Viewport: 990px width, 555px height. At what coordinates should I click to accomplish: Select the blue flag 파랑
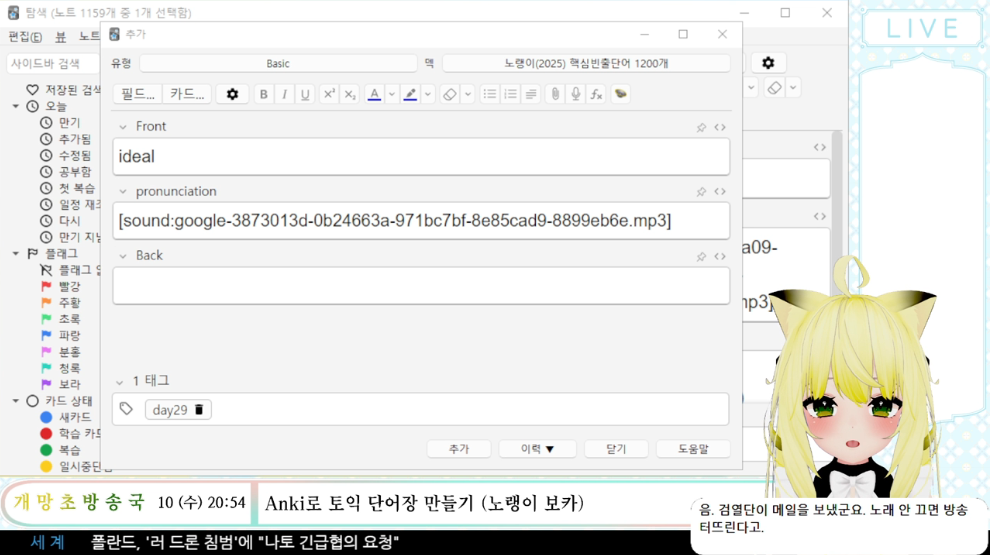coord(69,335)
